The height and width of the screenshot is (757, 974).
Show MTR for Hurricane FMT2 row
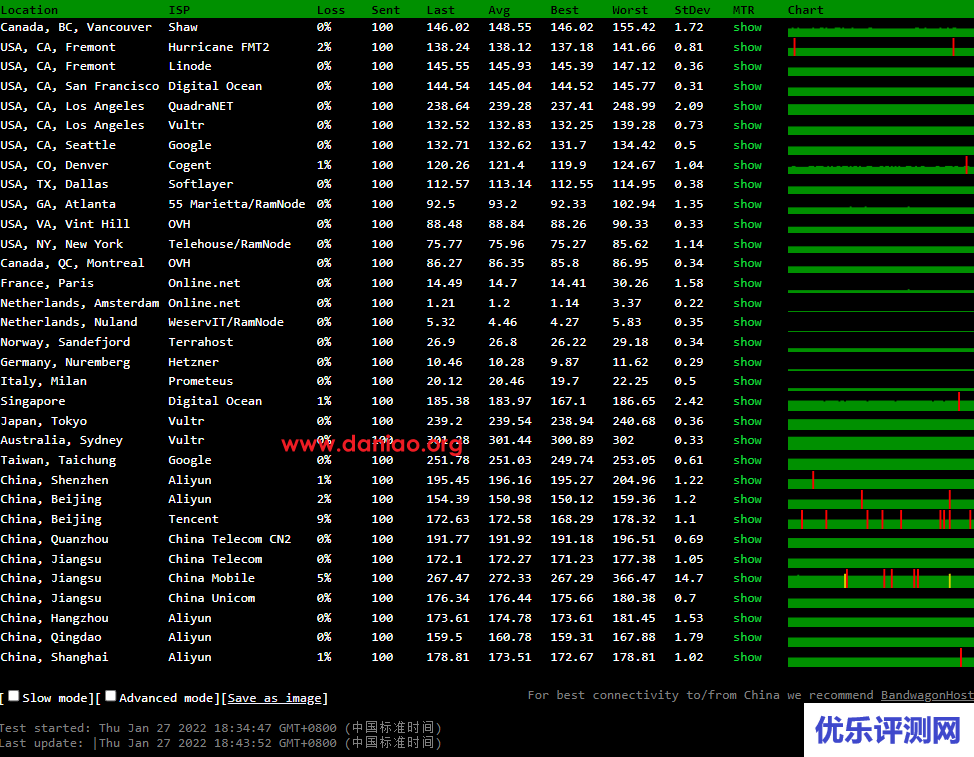point(747,47)
